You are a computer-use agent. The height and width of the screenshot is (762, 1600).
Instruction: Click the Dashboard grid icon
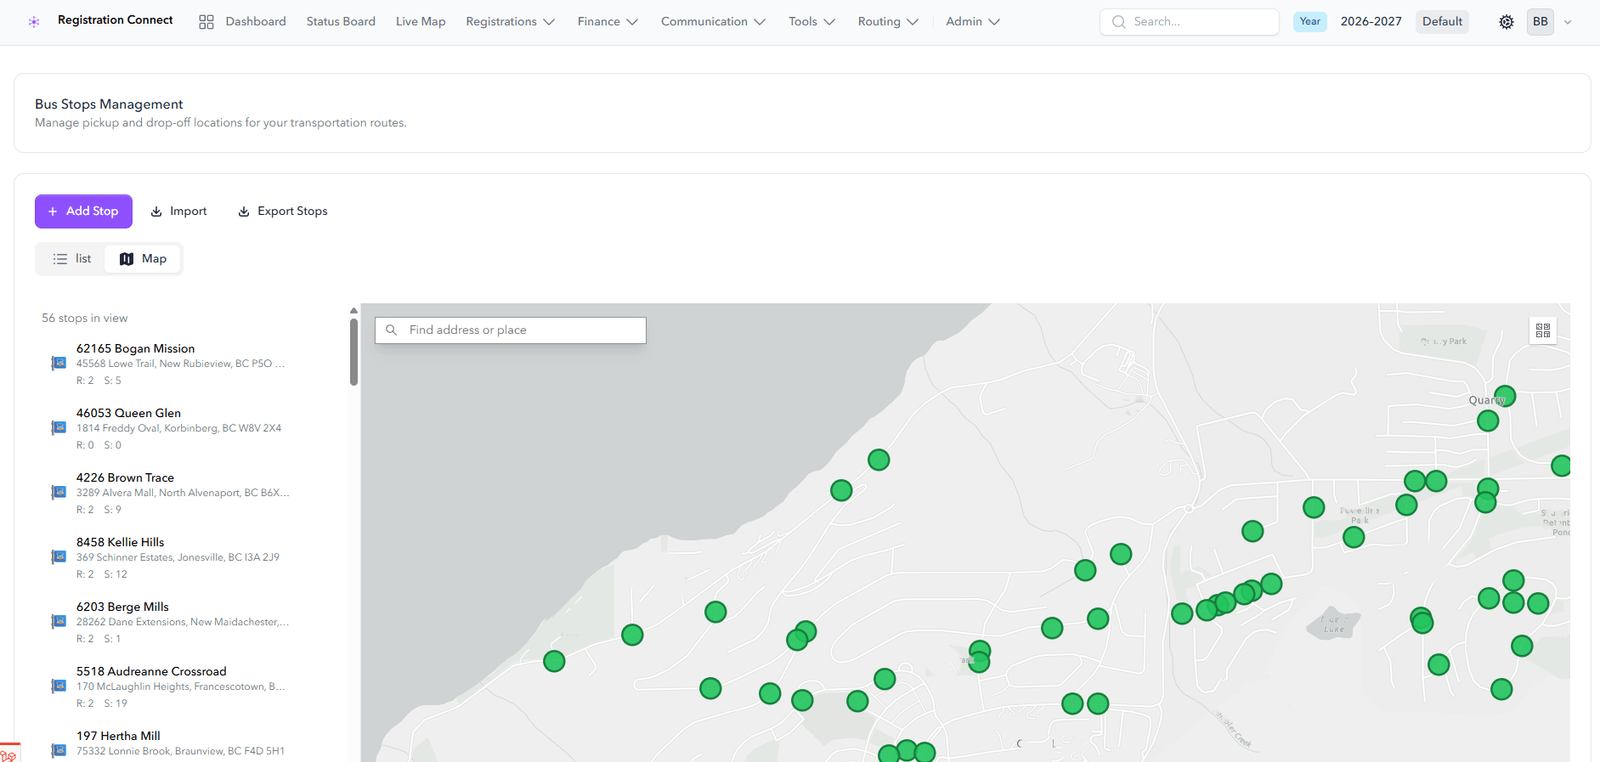coord(206,22)
